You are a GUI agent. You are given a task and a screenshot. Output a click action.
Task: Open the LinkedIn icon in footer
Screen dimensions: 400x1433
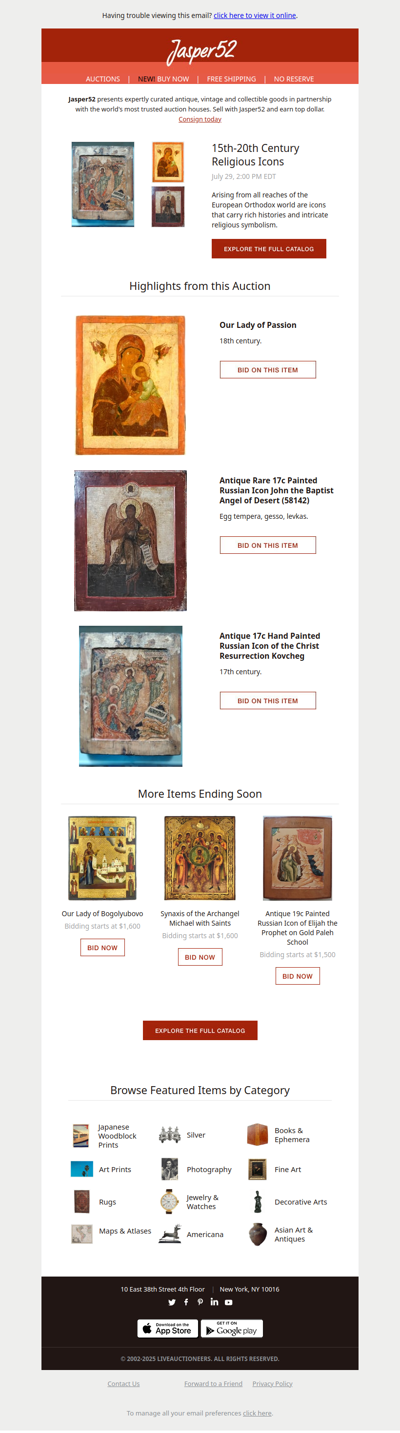coord(214,1302)
